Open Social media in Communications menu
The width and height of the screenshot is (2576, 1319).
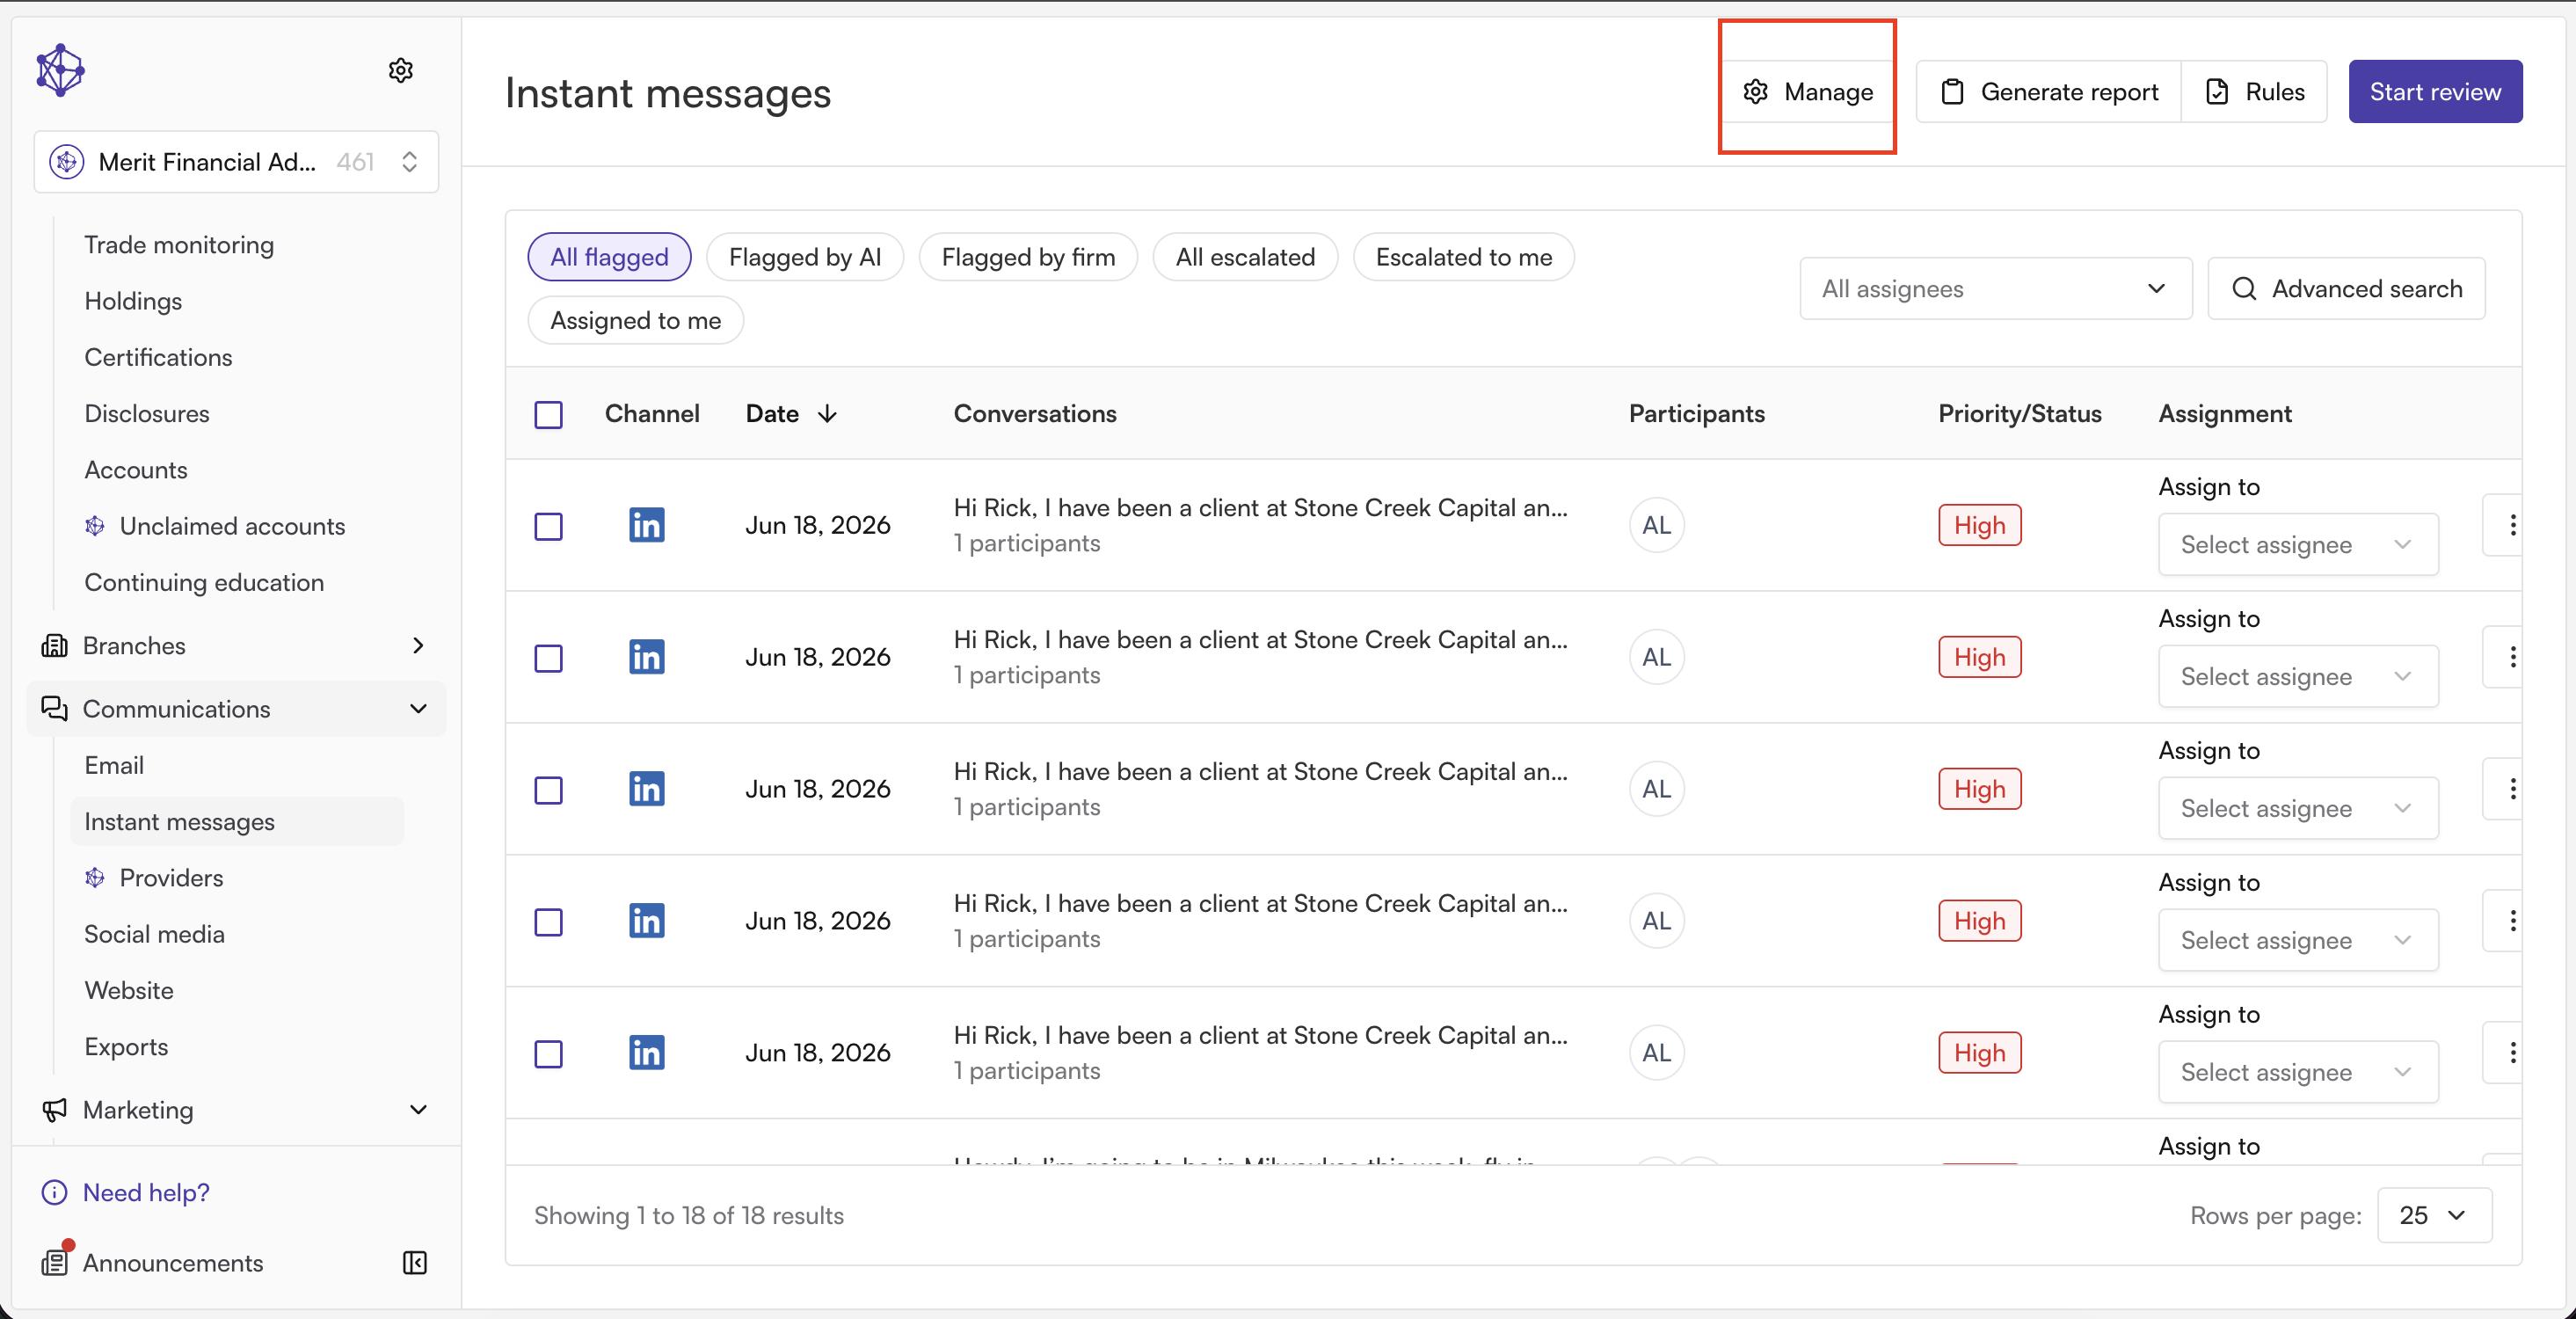point(154,933)
